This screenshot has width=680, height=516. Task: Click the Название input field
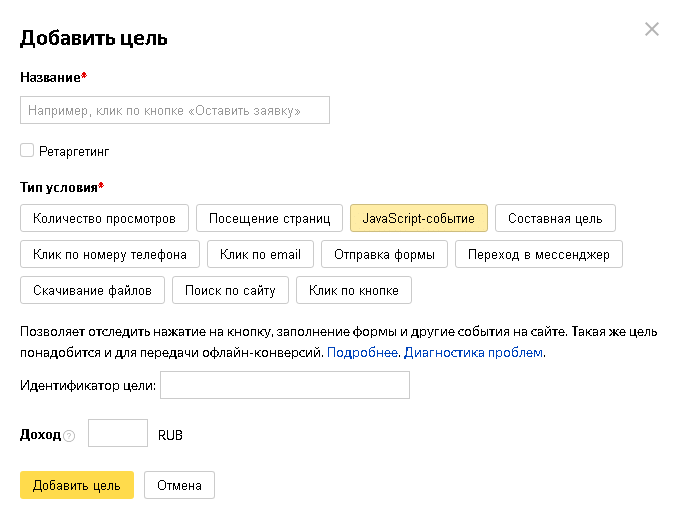pyautogui.click(x=175, y=110)
